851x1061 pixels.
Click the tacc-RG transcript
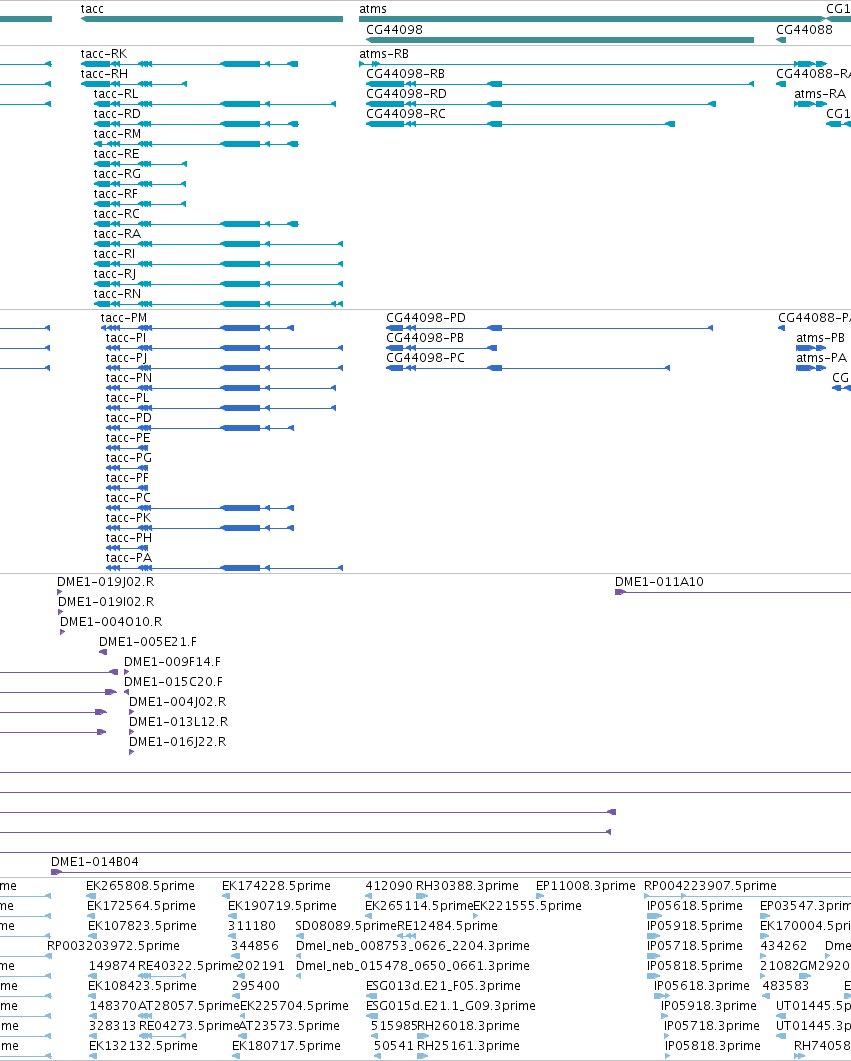[x=141, y=184]
